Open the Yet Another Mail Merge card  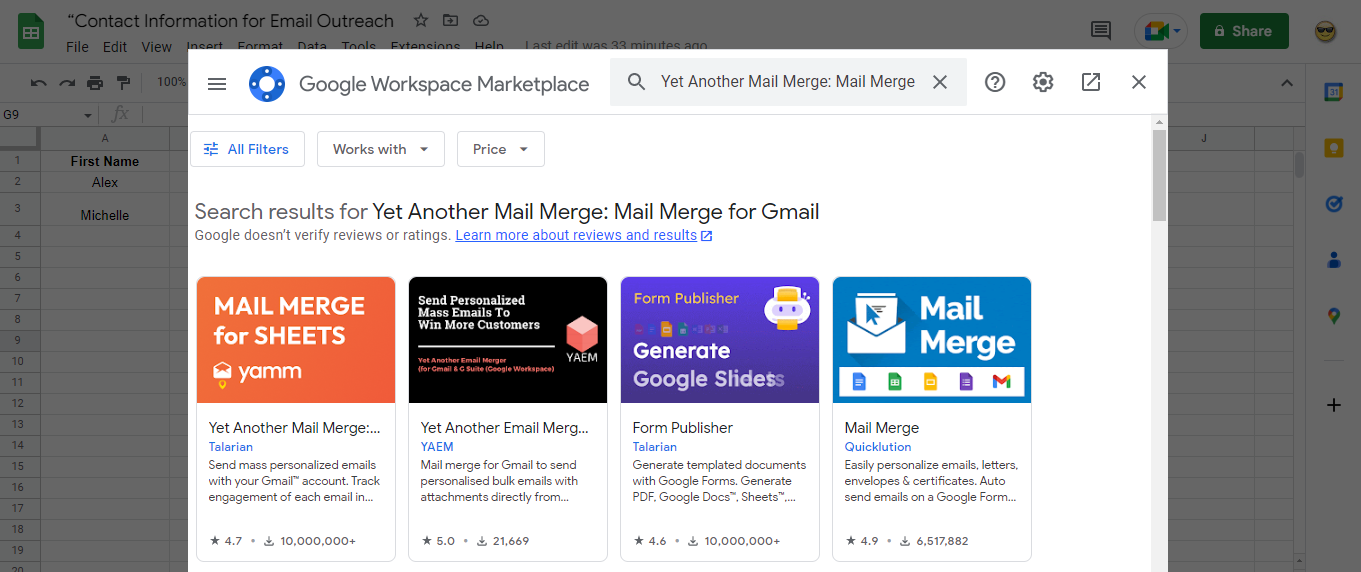(296, 419)
